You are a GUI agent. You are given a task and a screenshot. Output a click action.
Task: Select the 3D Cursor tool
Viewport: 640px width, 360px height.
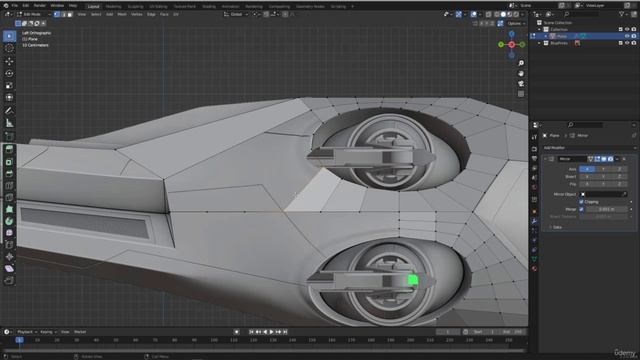9,48
